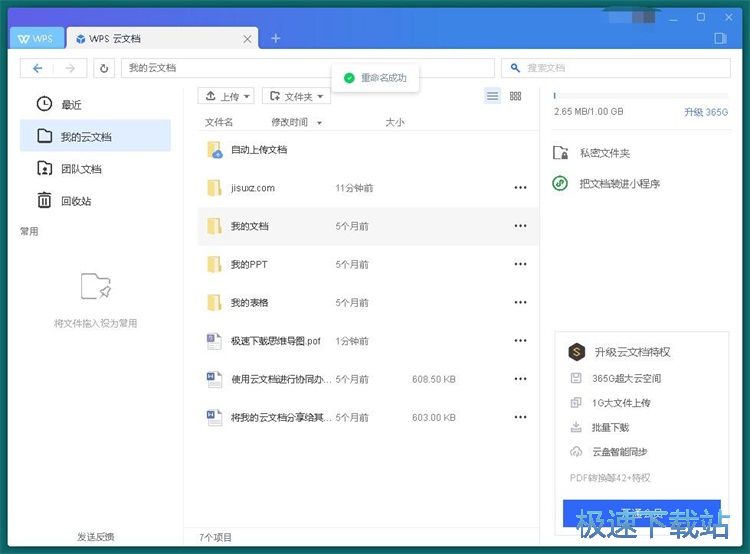Sort by 大小 column header
750x554 pixels.
coord(395,122)
